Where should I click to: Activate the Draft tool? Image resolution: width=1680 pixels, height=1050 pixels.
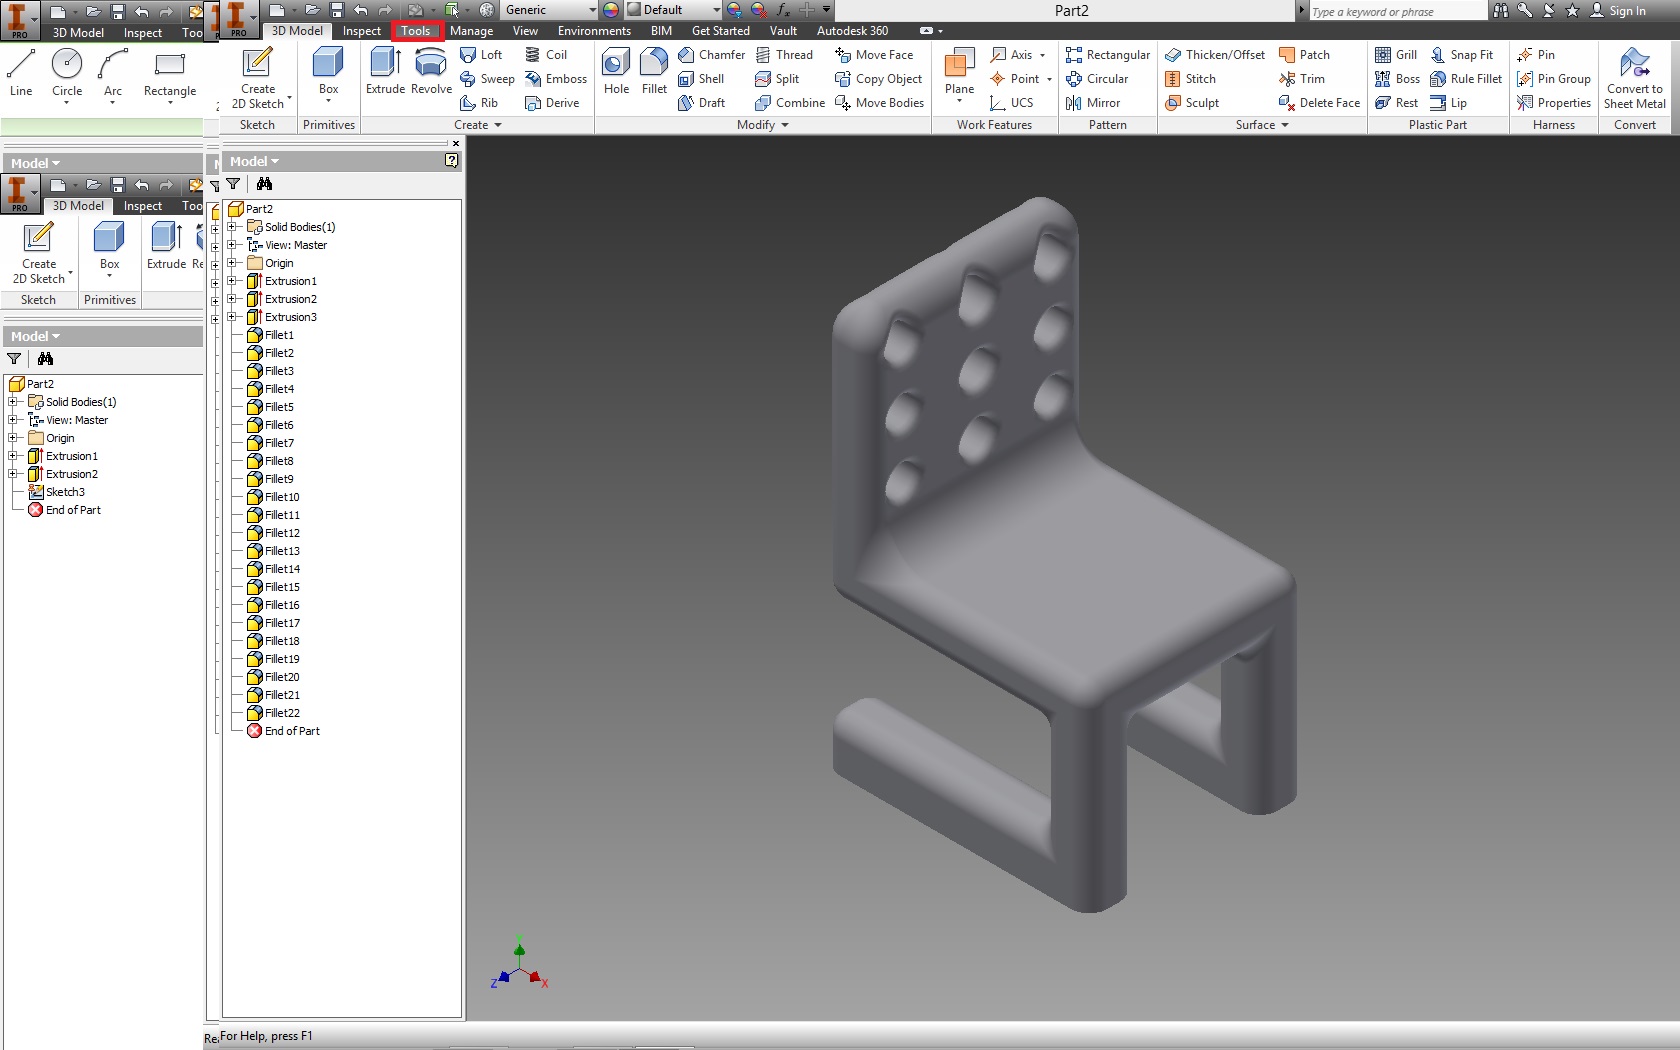(701, 103)
